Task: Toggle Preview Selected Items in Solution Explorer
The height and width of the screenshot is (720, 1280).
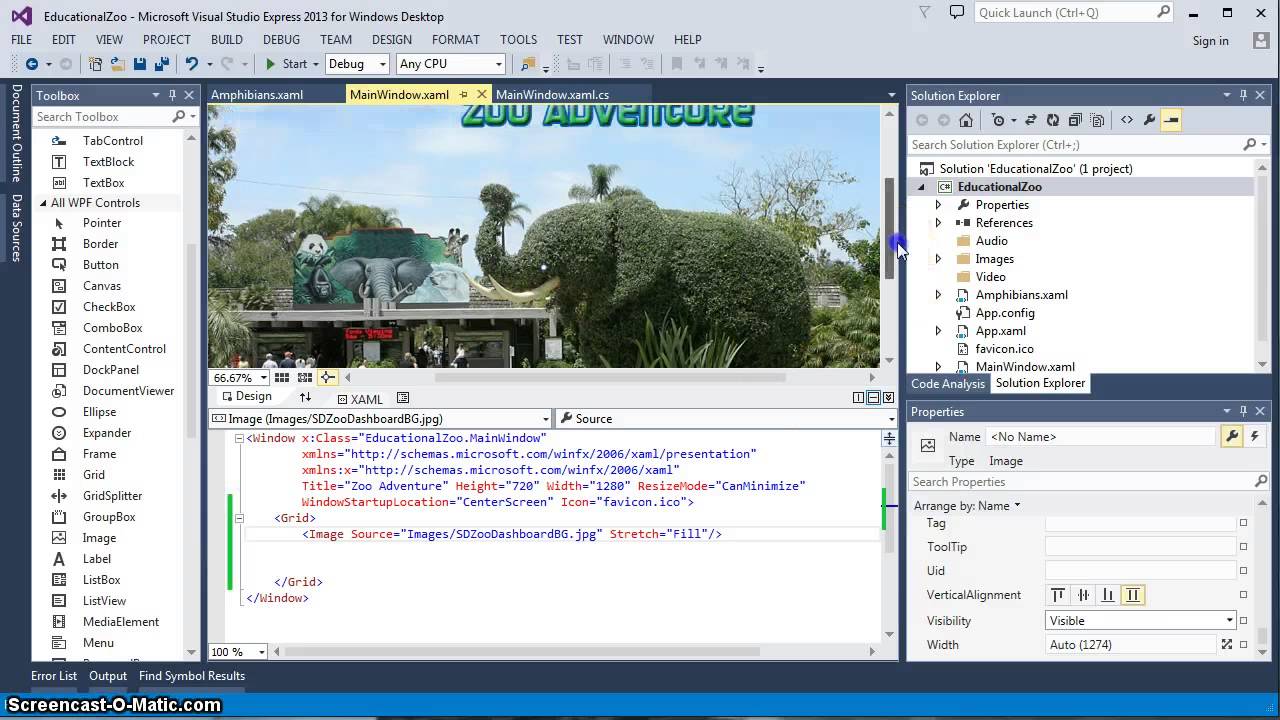Action: click(1171, 120)
